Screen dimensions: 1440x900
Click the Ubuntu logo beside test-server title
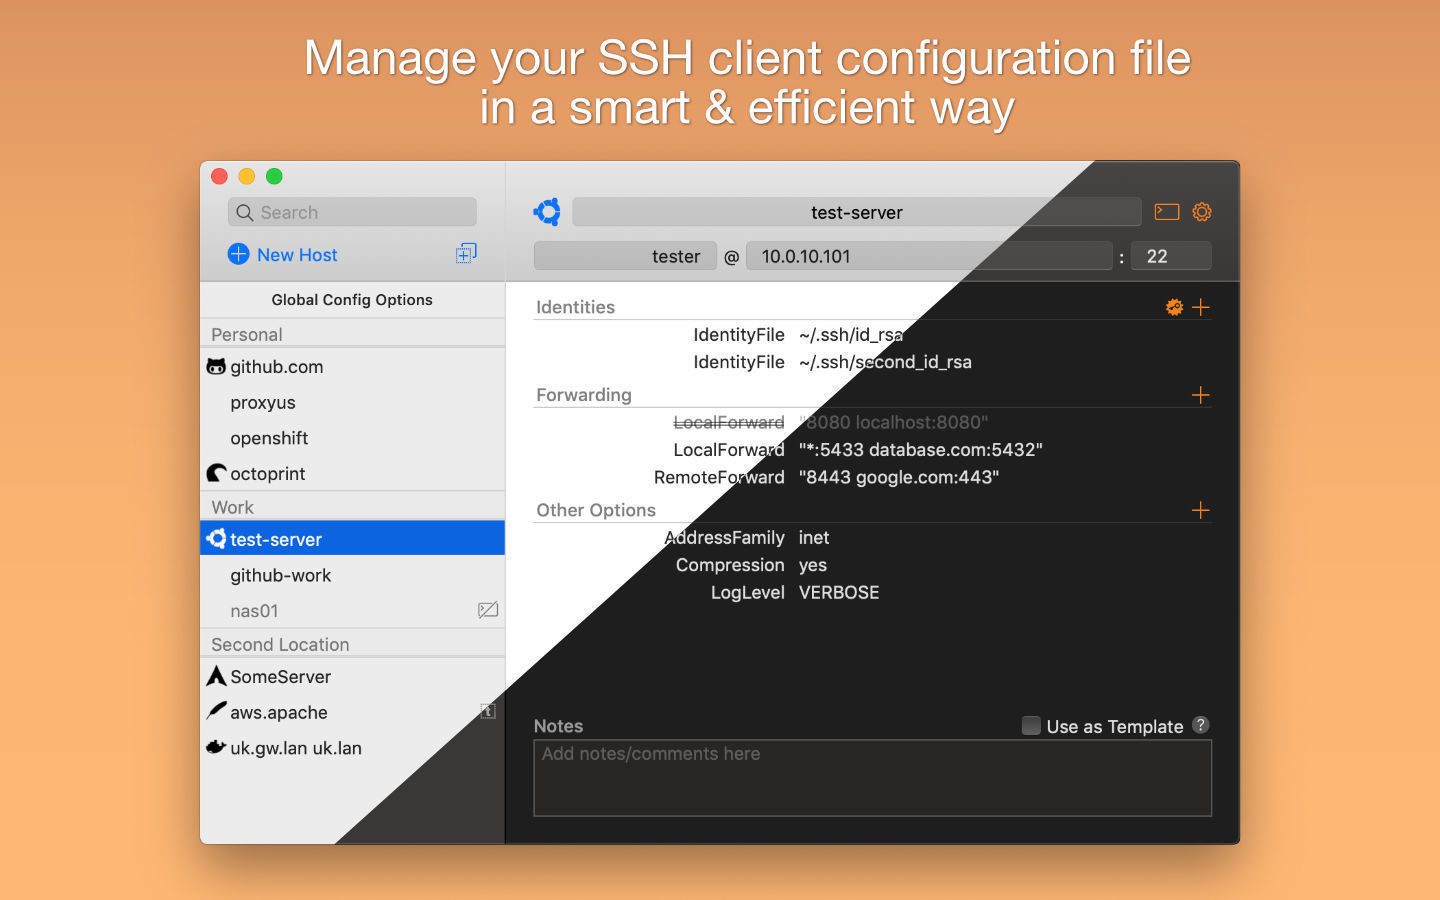coord(547,212)
